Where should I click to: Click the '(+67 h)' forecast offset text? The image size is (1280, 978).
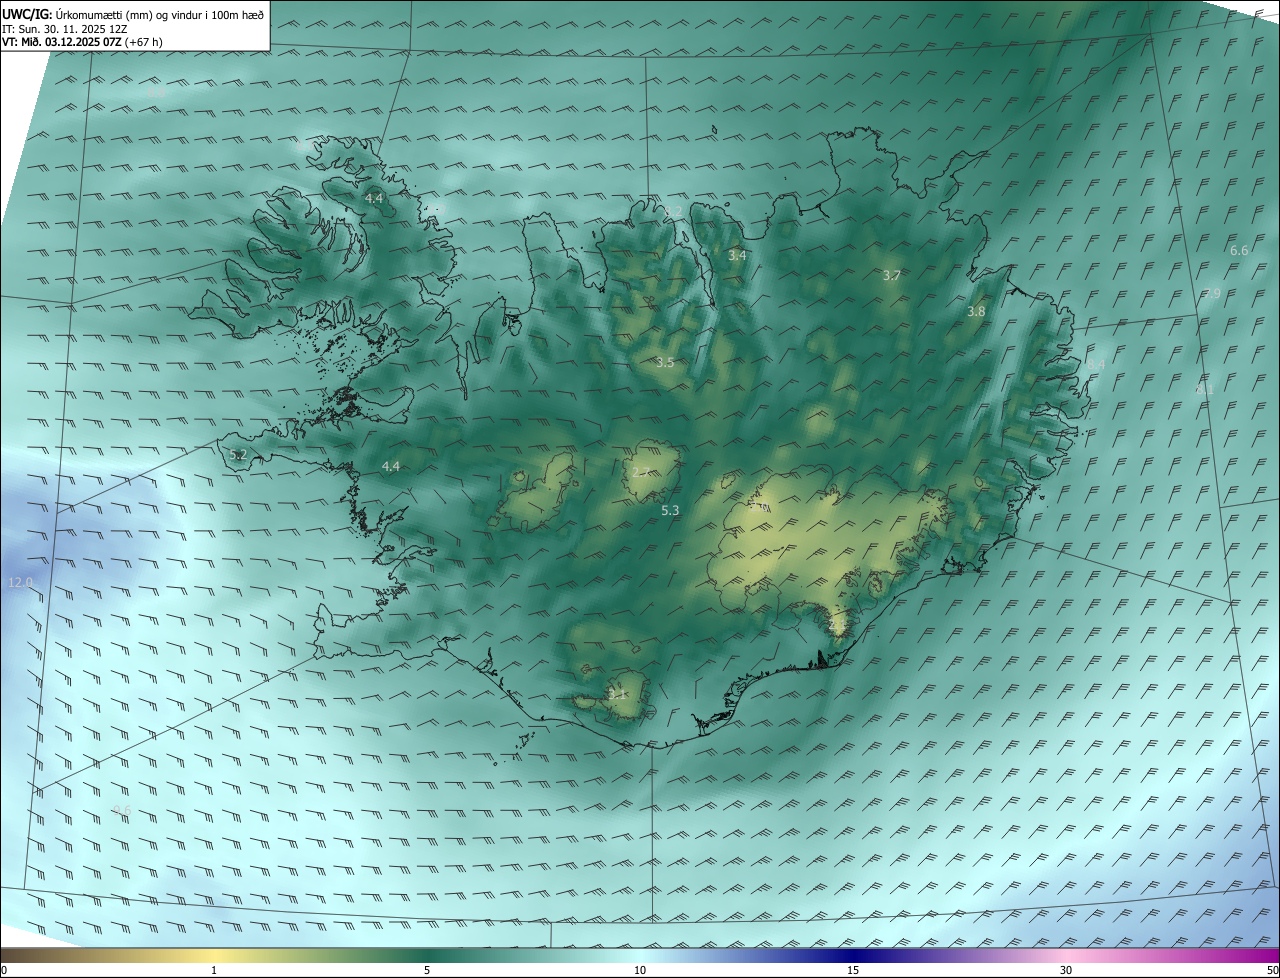[x=145, y=42]
